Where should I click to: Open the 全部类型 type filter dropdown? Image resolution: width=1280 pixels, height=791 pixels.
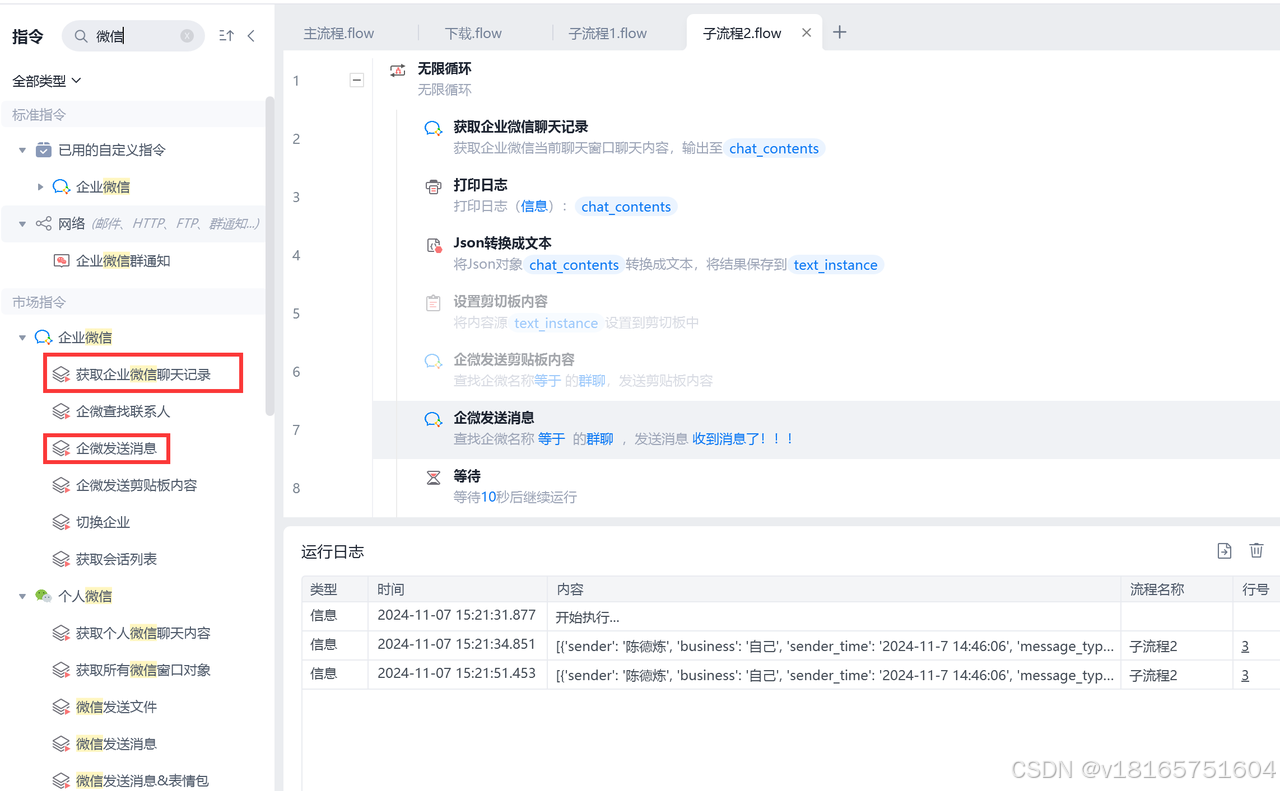[47, 80]
